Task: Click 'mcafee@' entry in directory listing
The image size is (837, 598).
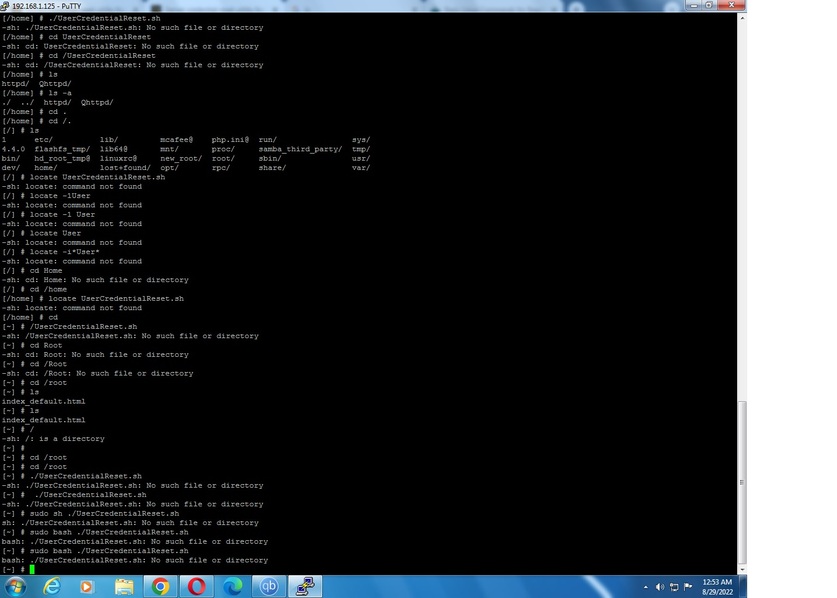Action: click(176, 139)
